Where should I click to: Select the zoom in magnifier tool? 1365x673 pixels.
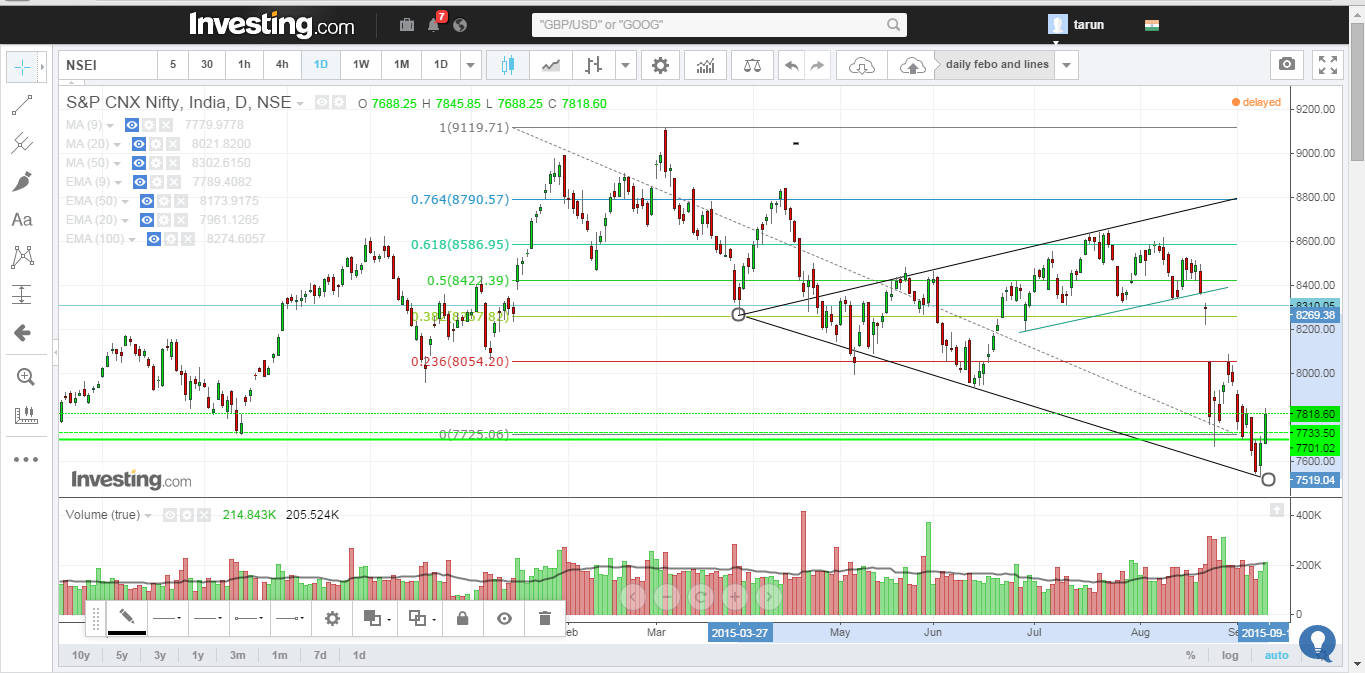point(25,377)
